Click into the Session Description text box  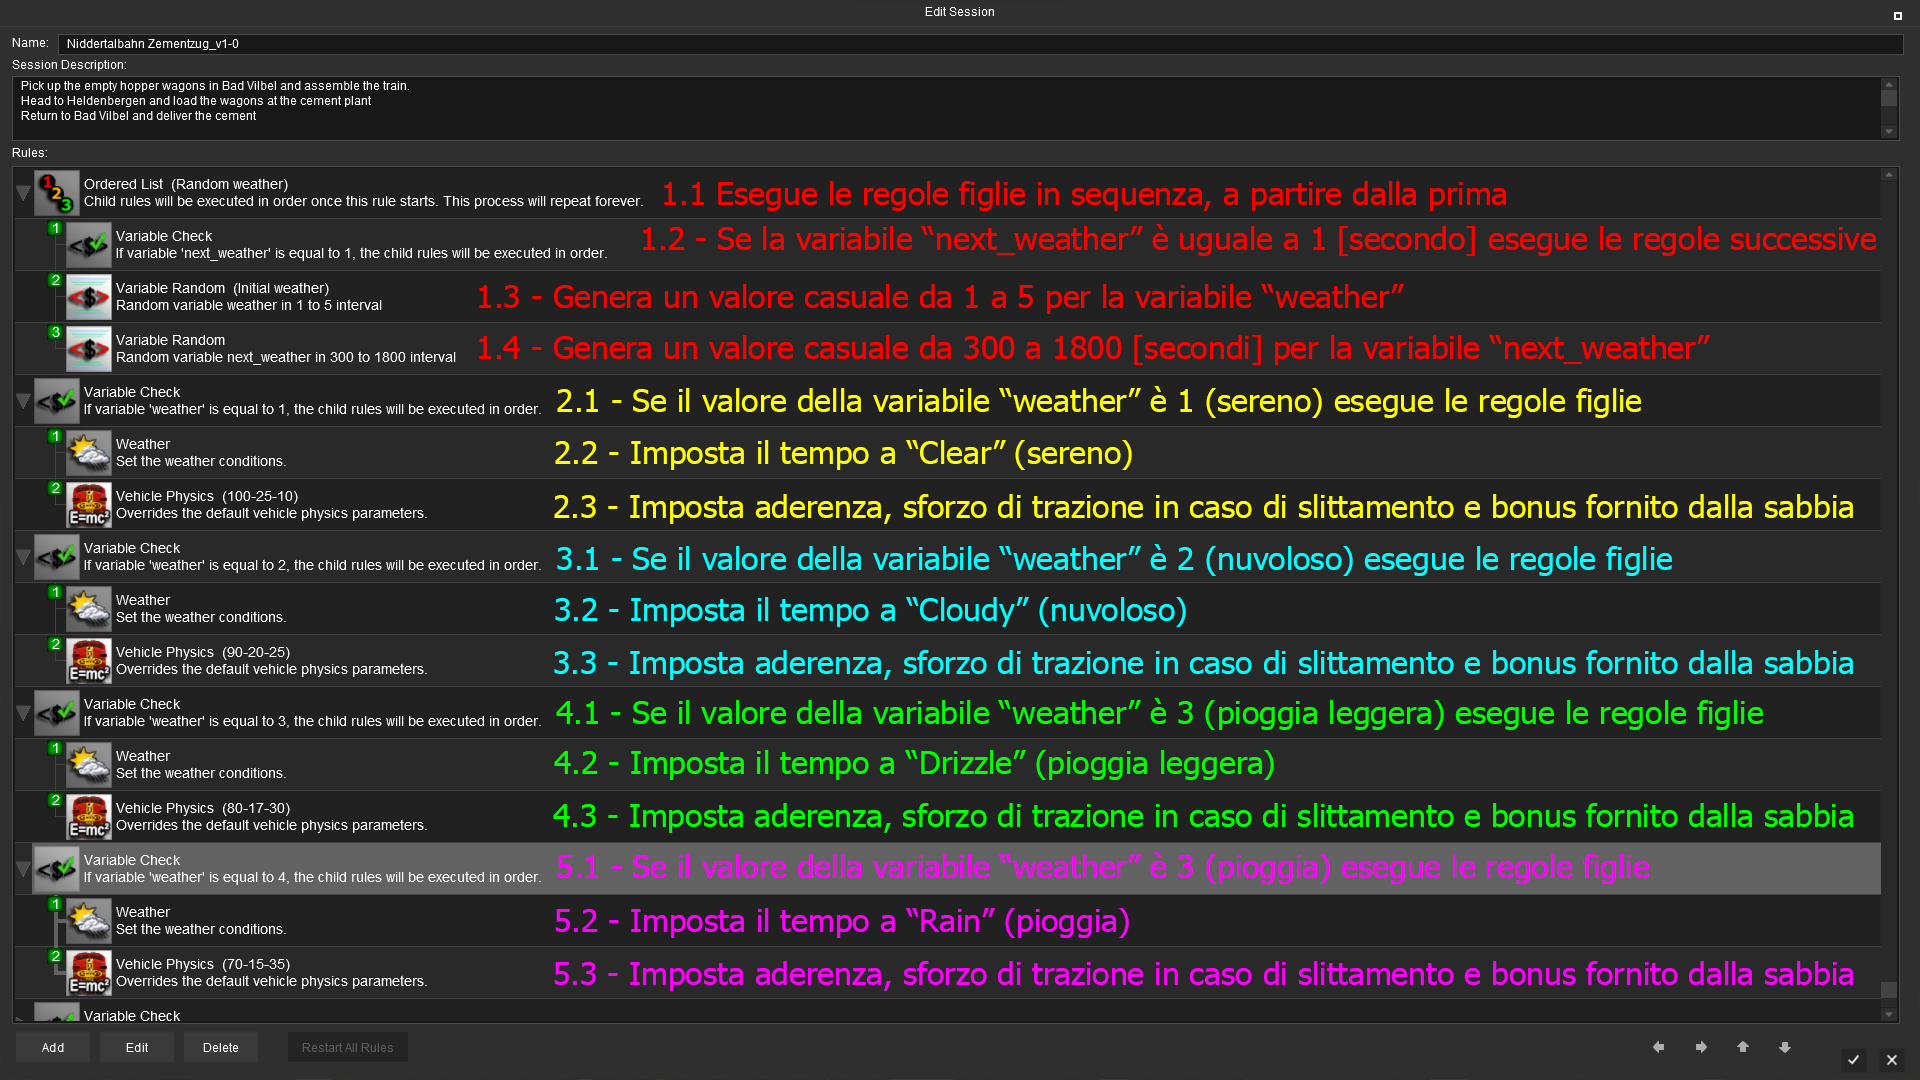[x=946, y=108]
